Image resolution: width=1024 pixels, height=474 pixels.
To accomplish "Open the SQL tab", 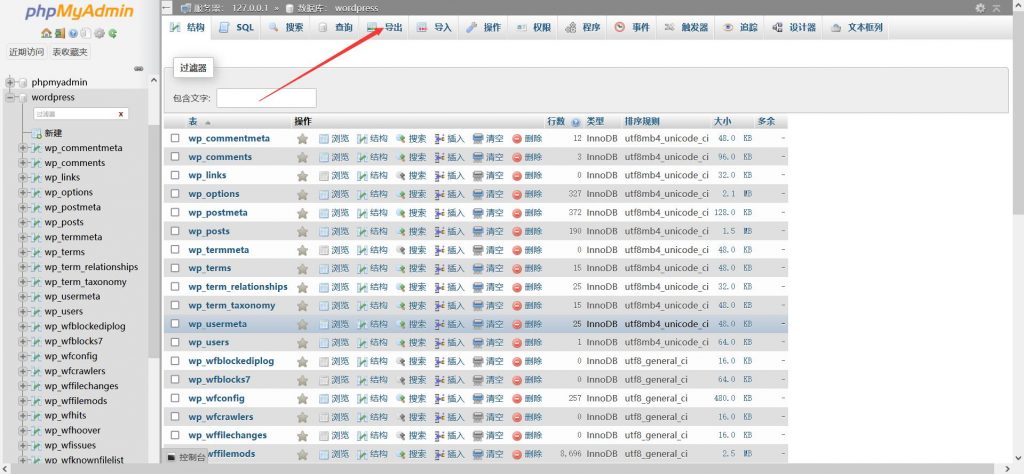I will click(x=236, y=27).
